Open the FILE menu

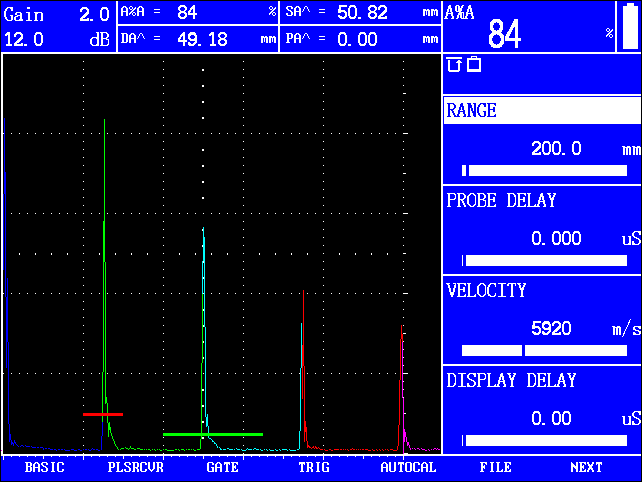[495, 467]
